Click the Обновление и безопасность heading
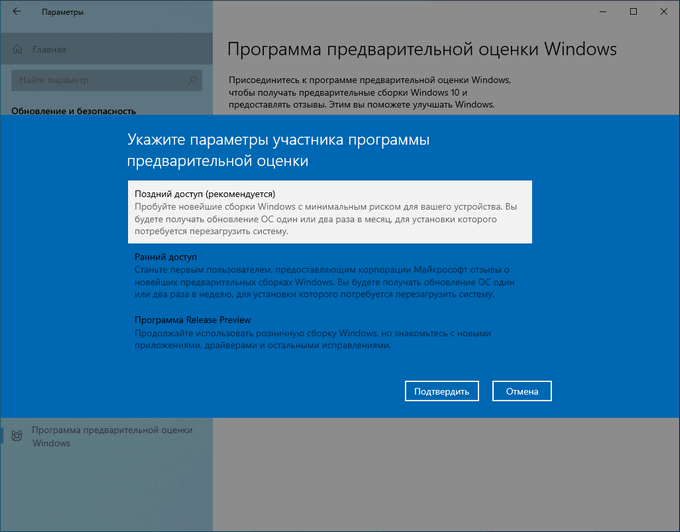This screenshot has height=532, width=680. pos(74,111)
